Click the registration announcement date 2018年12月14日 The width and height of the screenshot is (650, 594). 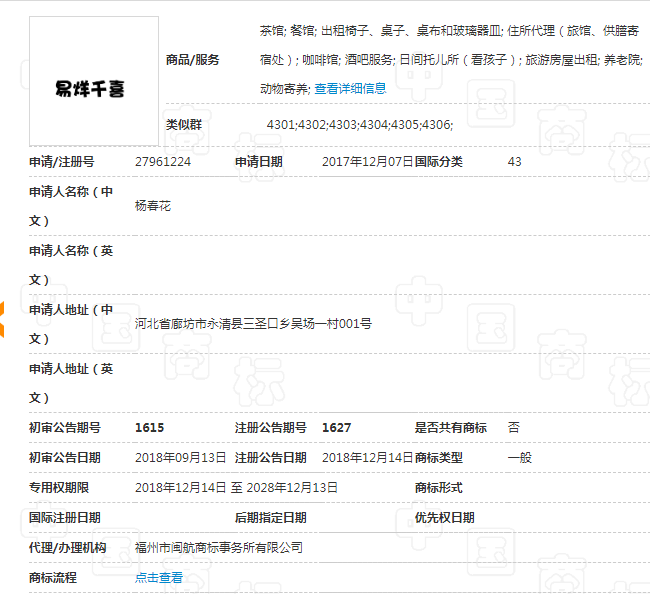coord(368,458)
